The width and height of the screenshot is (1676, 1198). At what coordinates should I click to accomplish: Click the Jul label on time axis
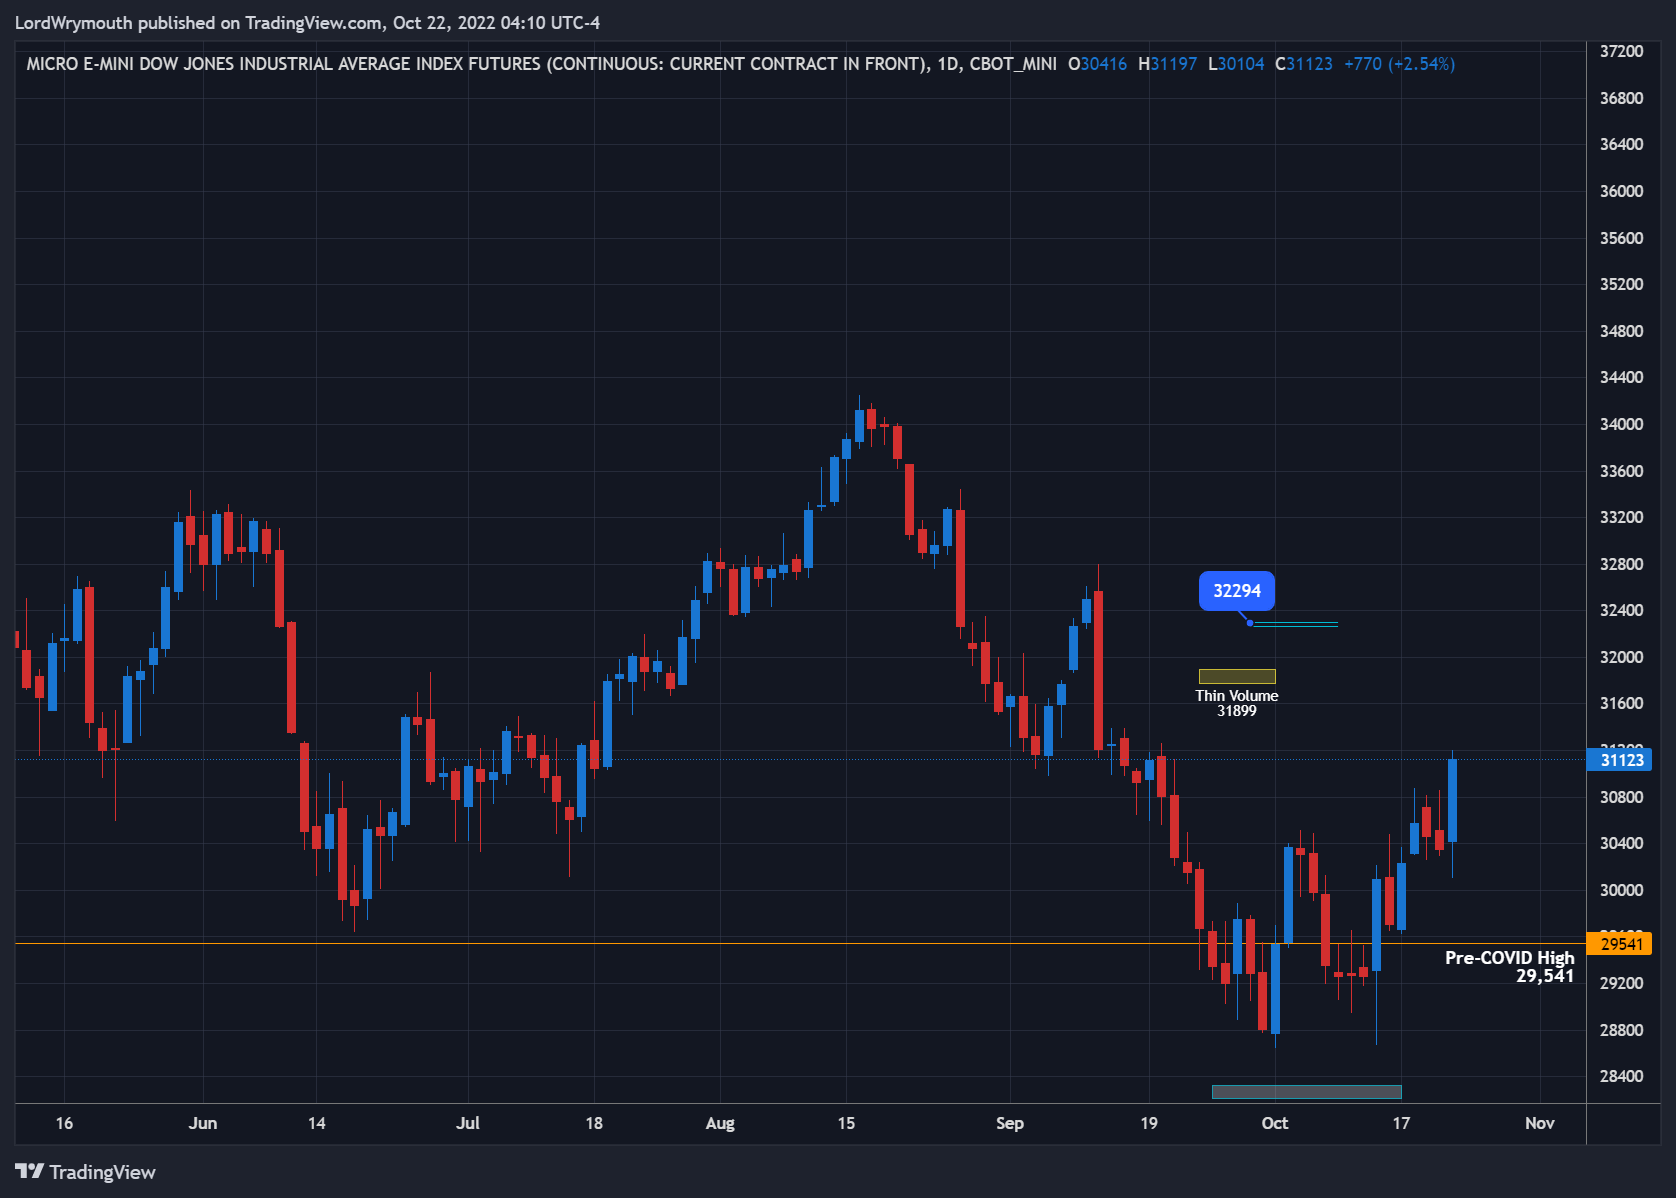(468, 1123)
